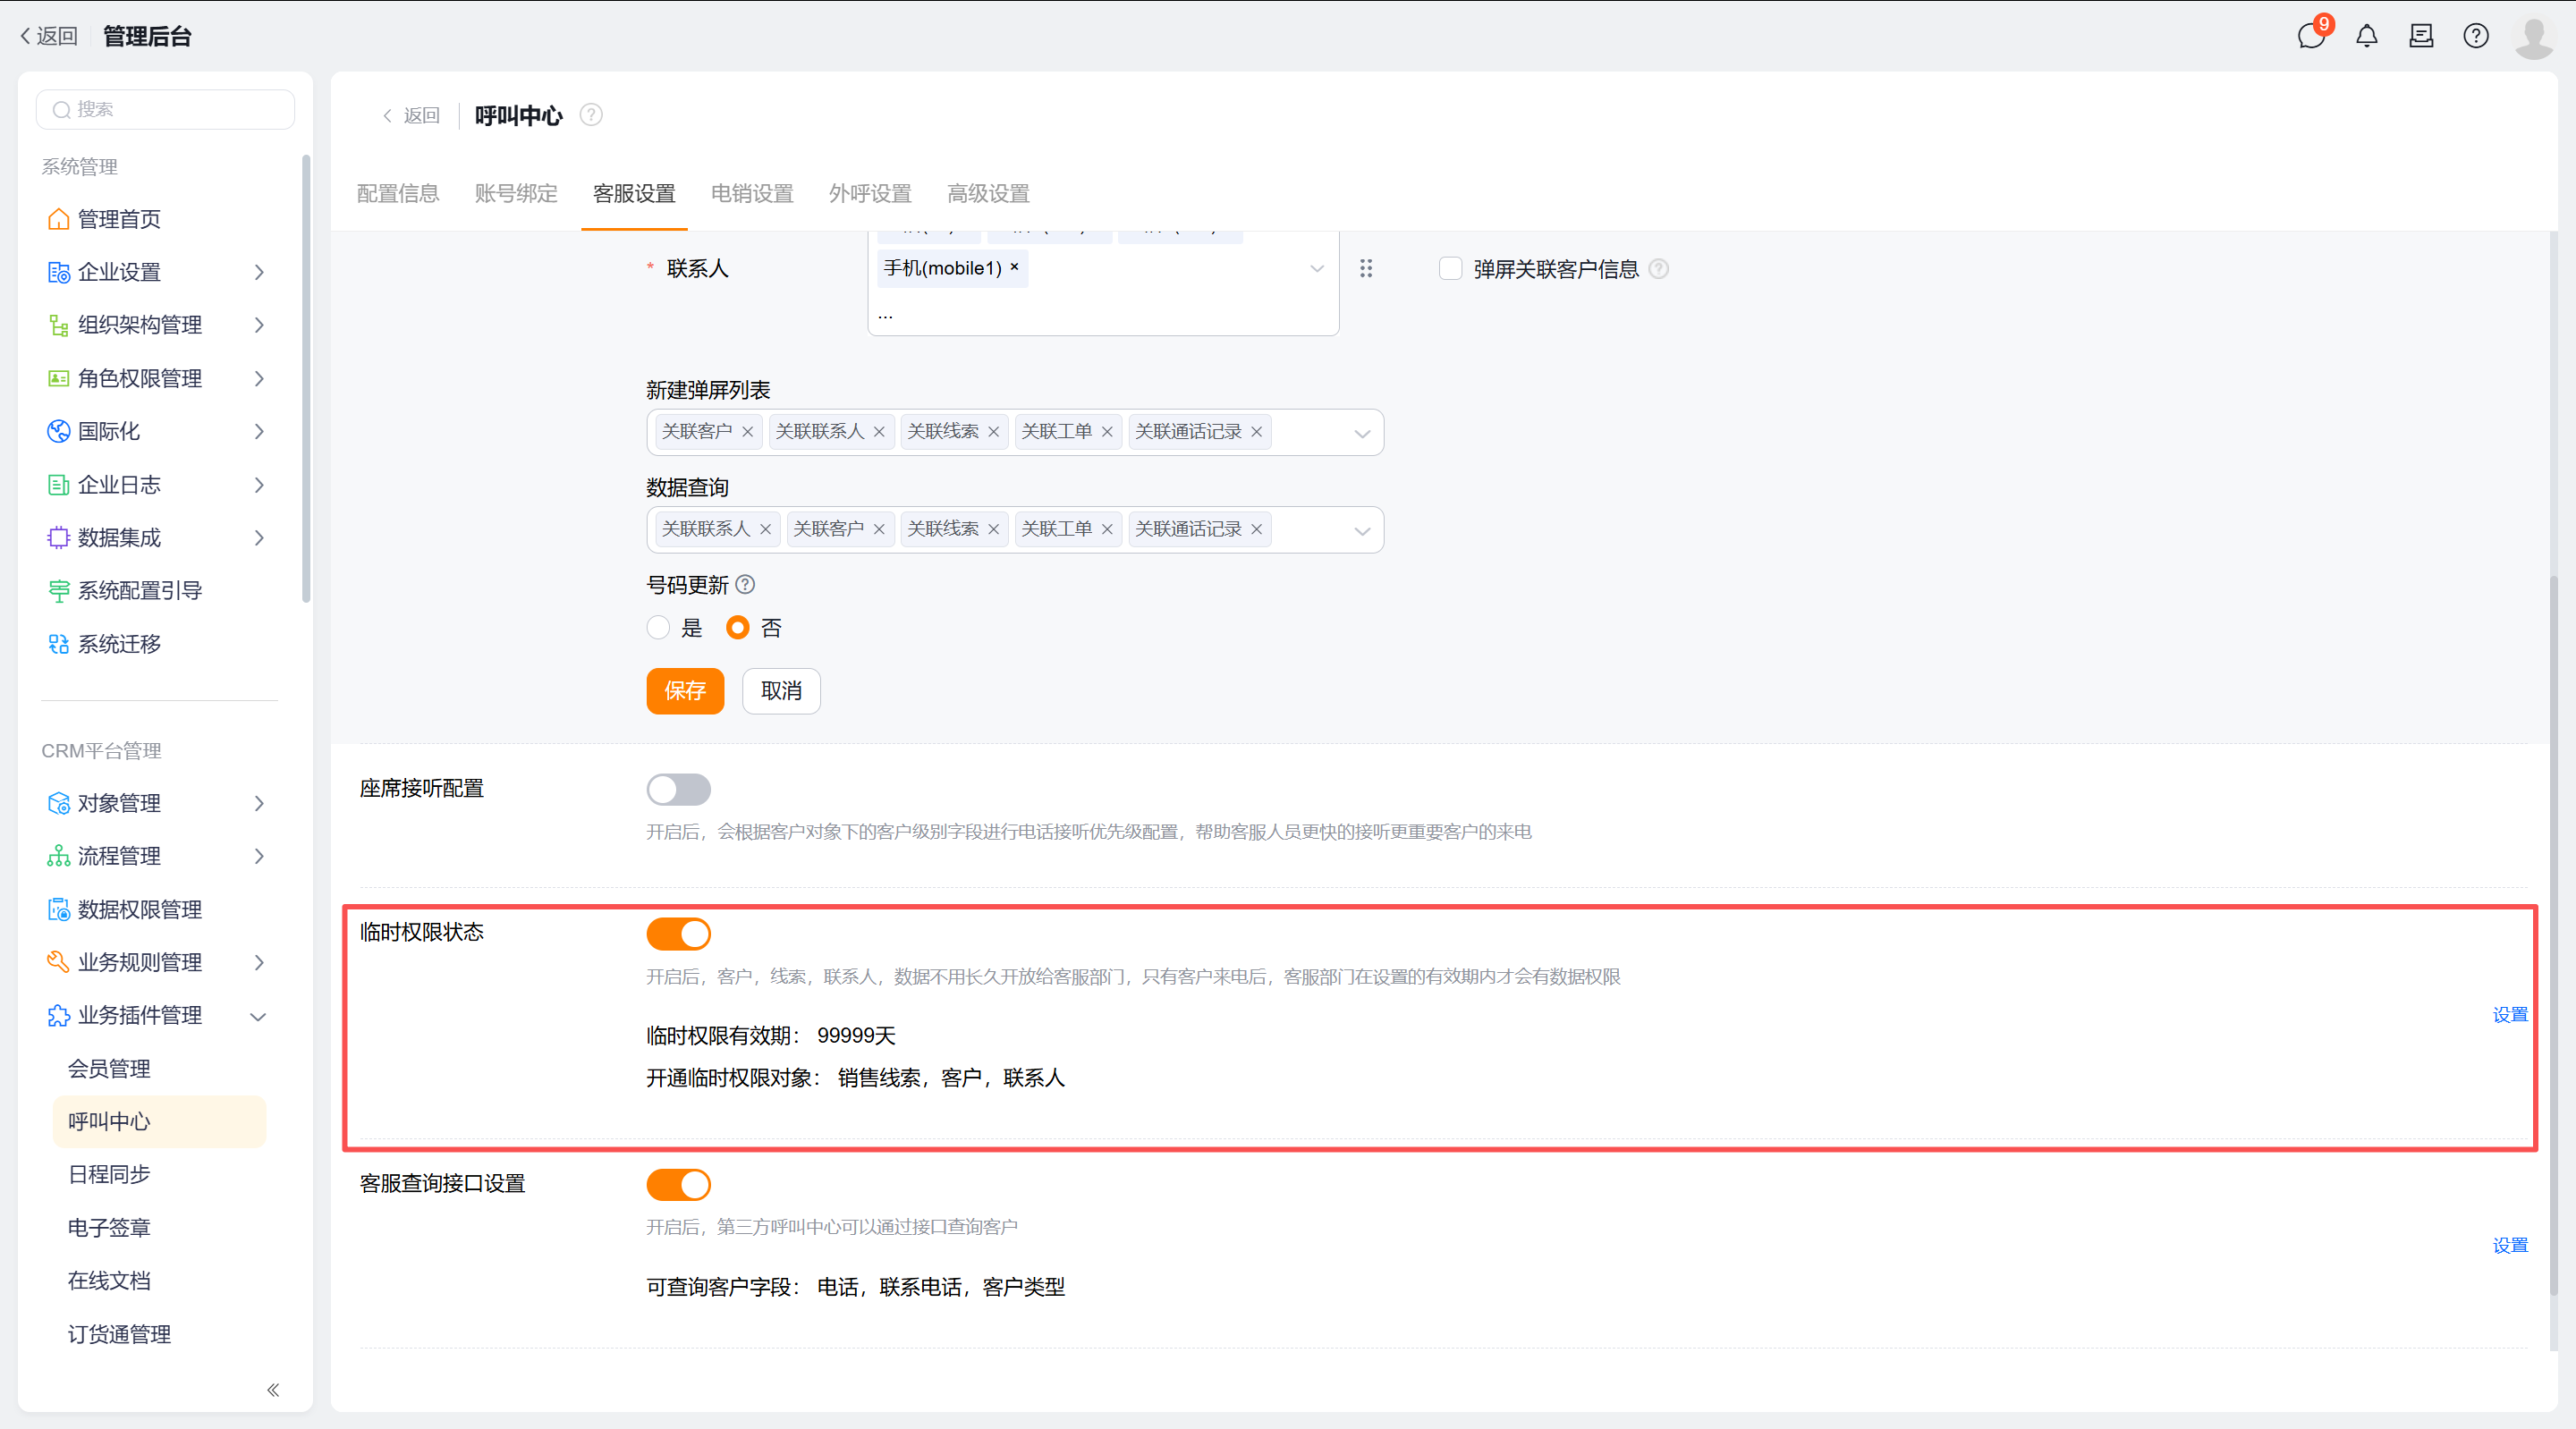This screenshot has width=2576, height=1429.
Task: Remove the 手机(mobile1) tag
Action: [x=1014, y=267]
